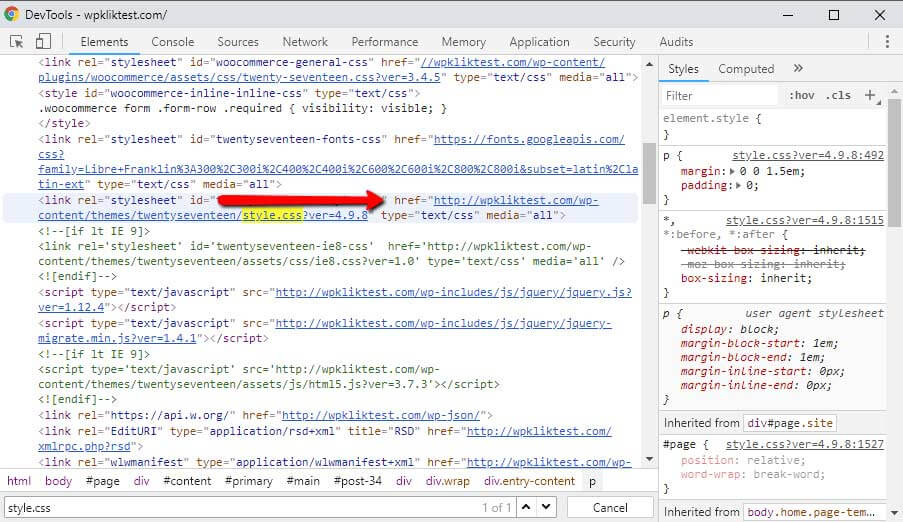Viewport: 903px width, 522px height.
Task: Click the Chrome logo in title bar
Action: tap(11, 14)
